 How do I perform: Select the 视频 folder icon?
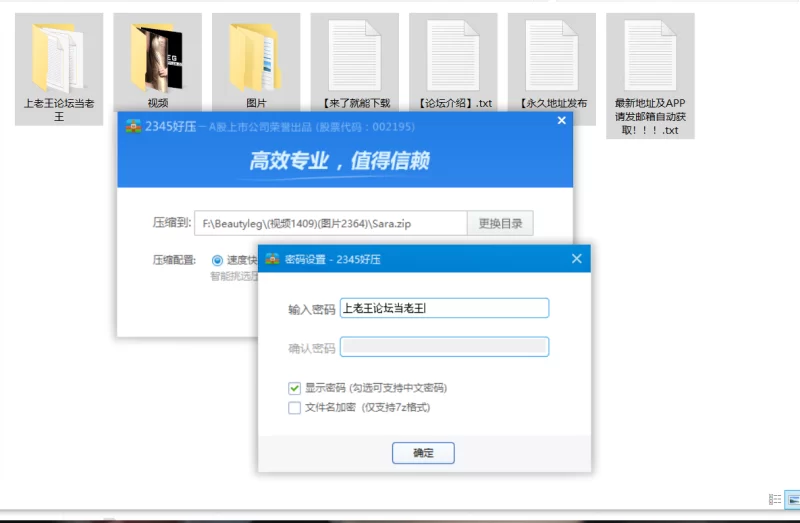tap(157, 58)
